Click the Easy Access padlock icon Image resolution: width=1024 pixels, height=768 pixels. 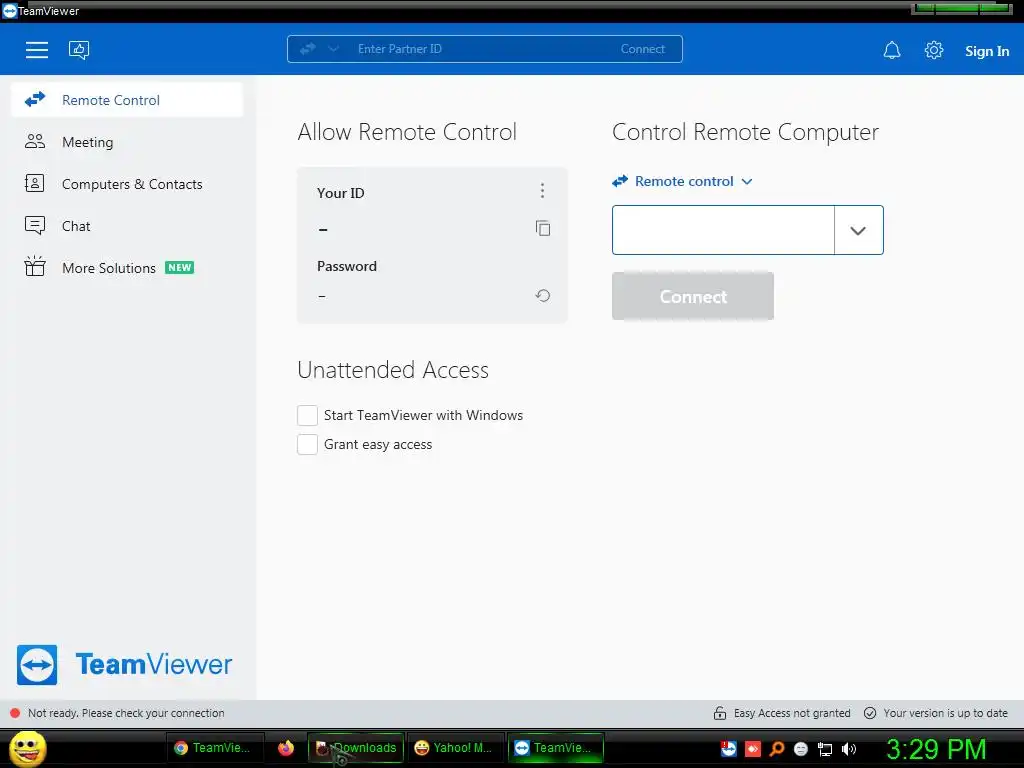click(720, 713)
